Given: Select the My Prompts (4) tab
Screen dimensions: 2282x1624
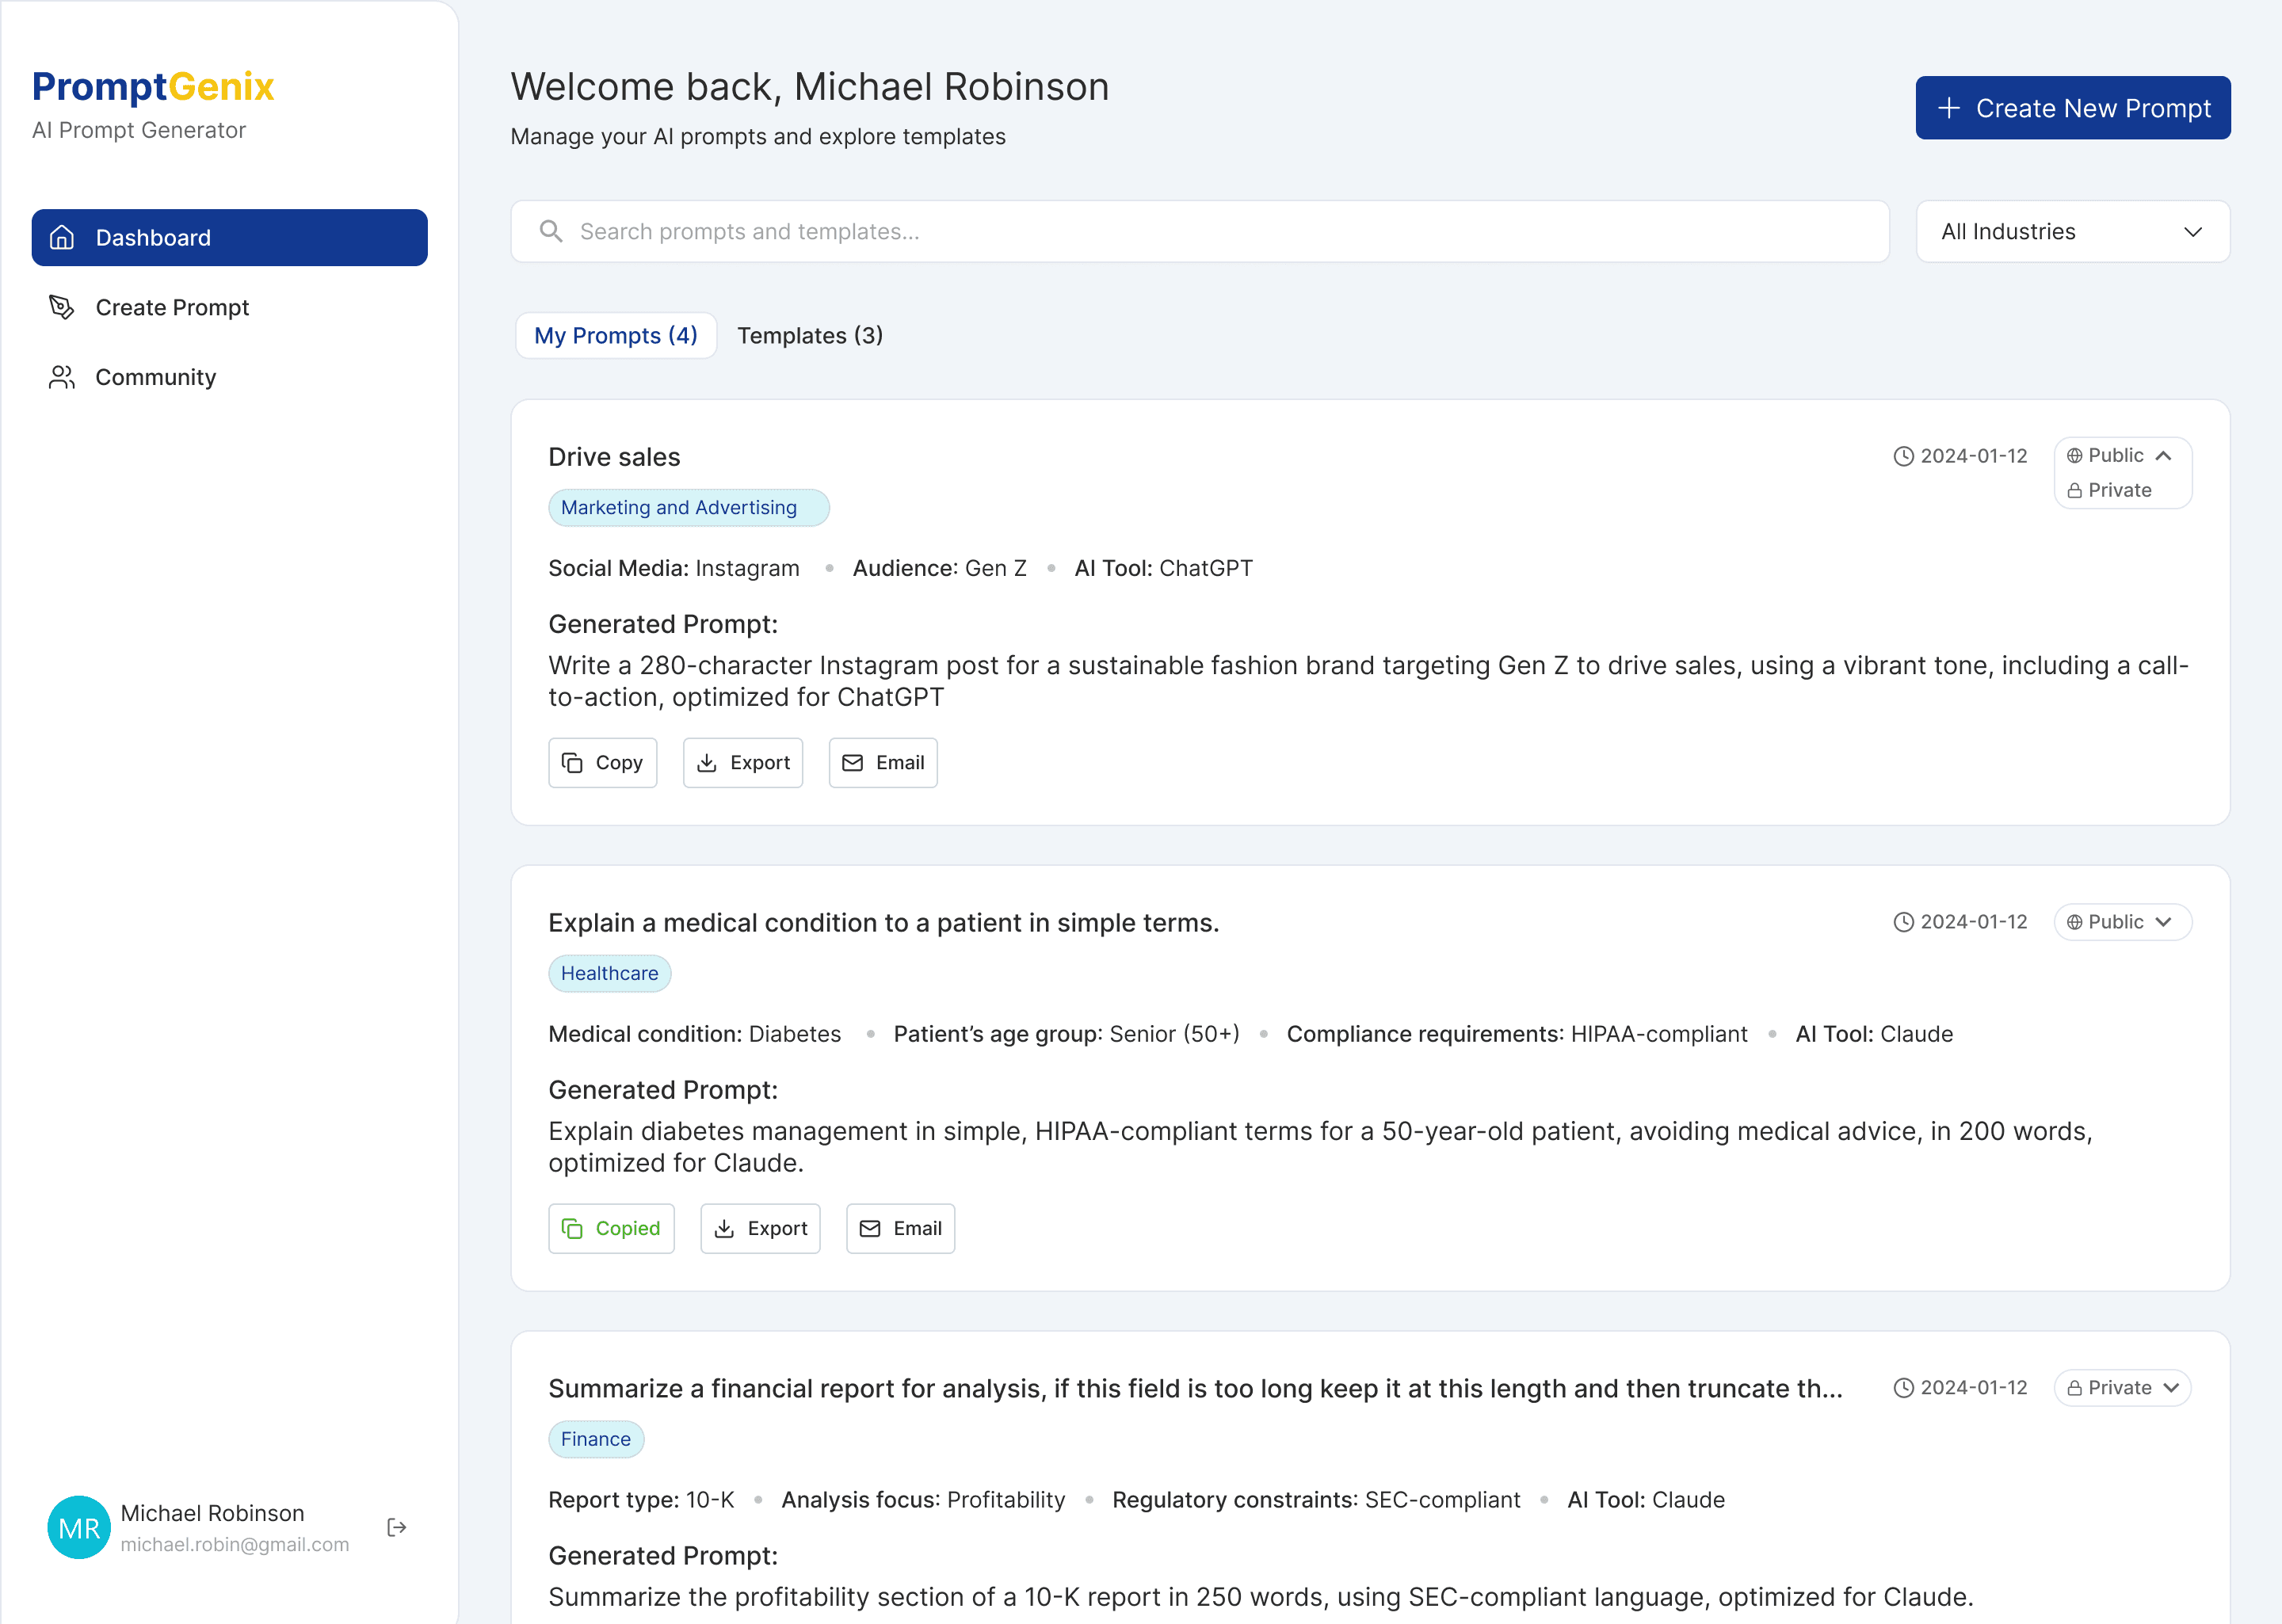Looking at the screenshot, I should pos(615,335).
